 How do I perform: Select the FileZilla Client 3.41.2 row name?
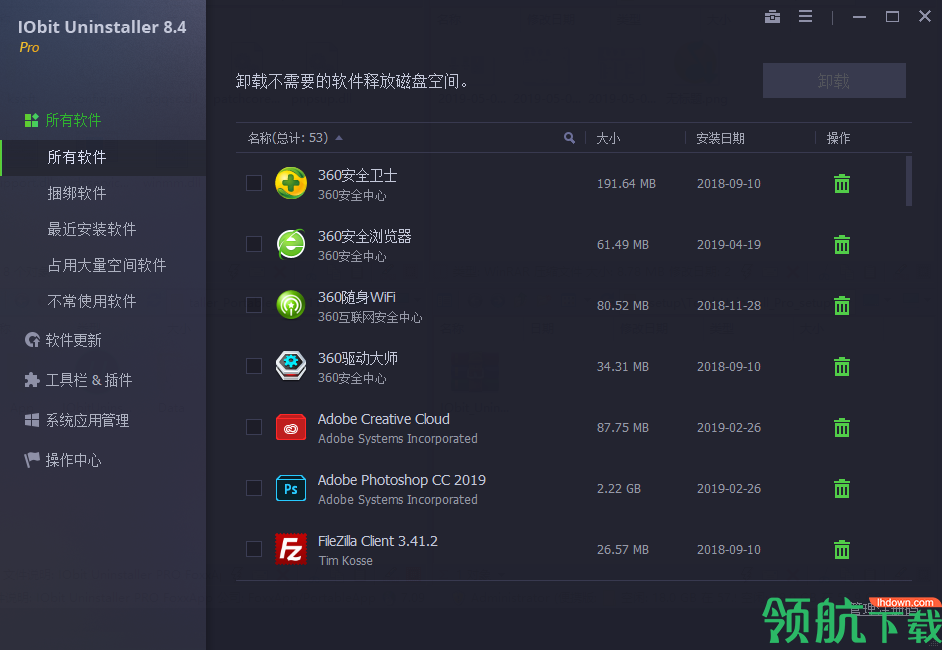pos(377,541)
